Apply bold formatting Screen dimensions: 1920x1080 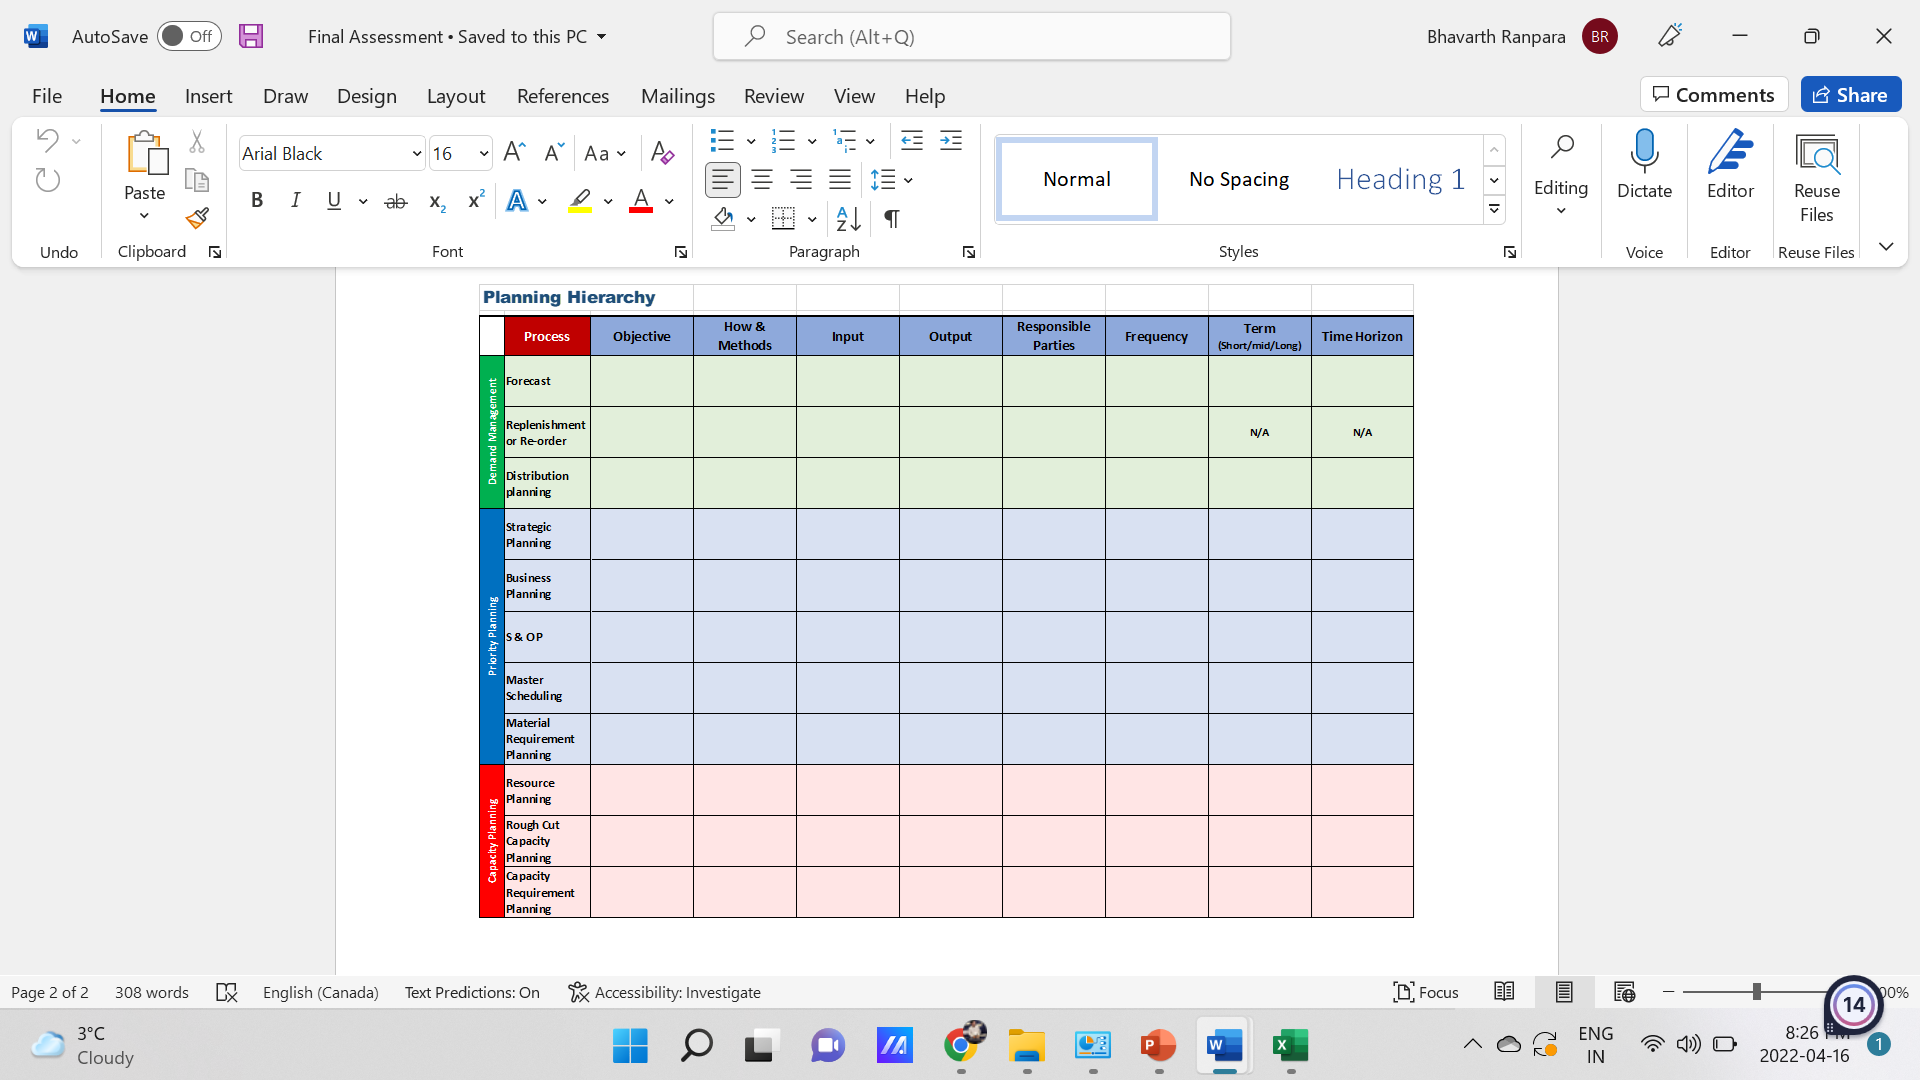click(x=257, y=200)
